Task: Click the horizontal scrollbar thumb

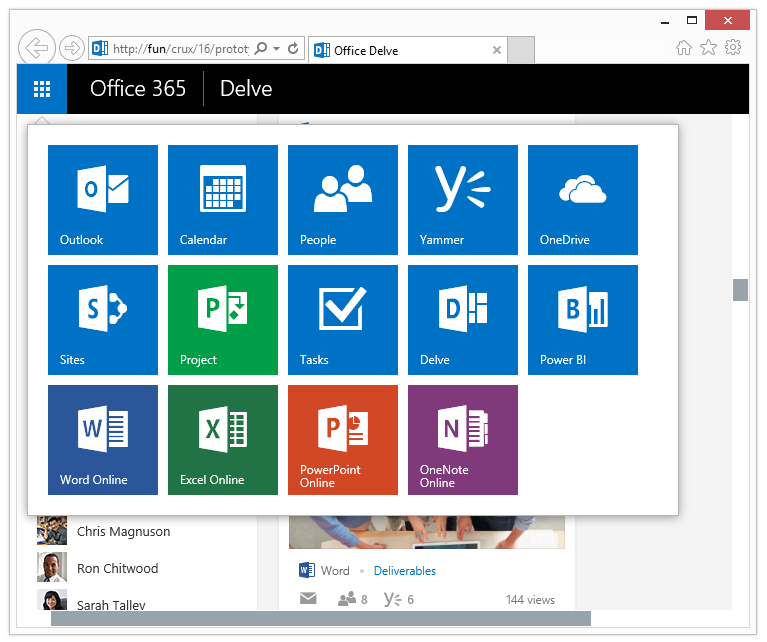Action: (321, 618)
